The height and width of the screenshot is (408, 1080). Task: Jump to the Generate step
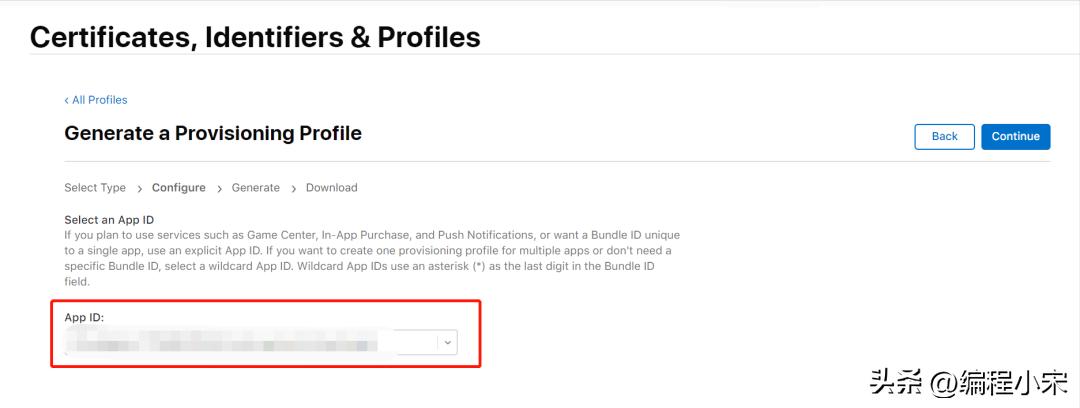(x=256, y=188)
